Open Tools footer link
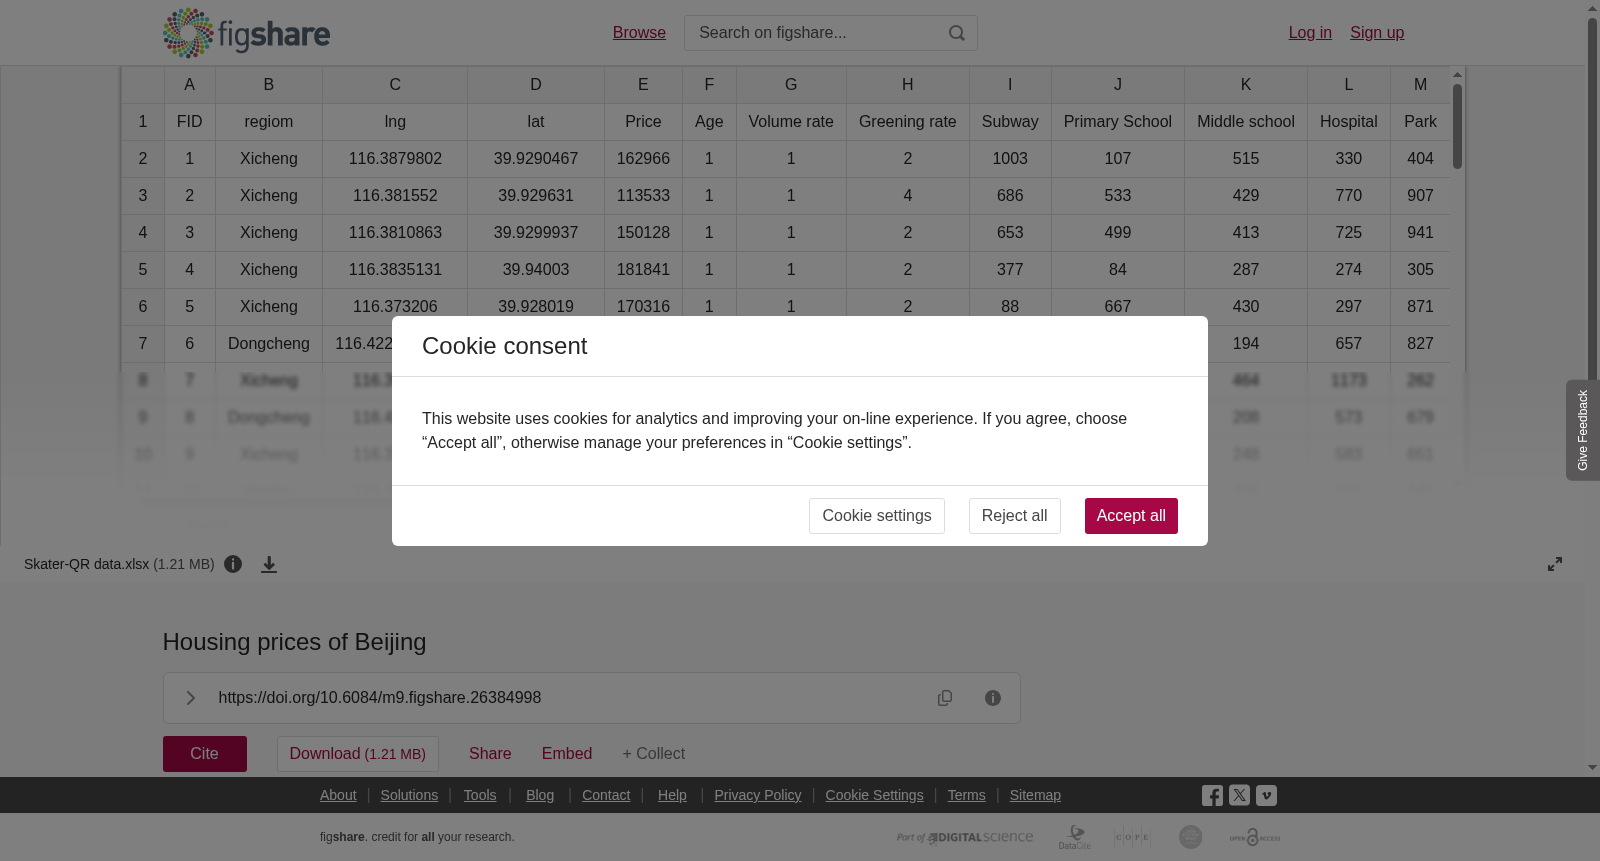 (480, 795)
